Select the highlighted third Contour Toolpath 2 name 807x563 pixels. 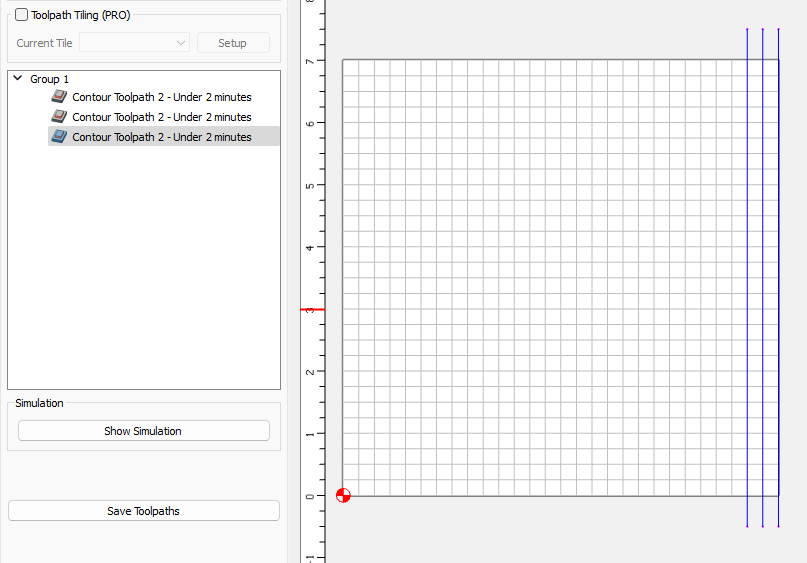pos(161,137)
